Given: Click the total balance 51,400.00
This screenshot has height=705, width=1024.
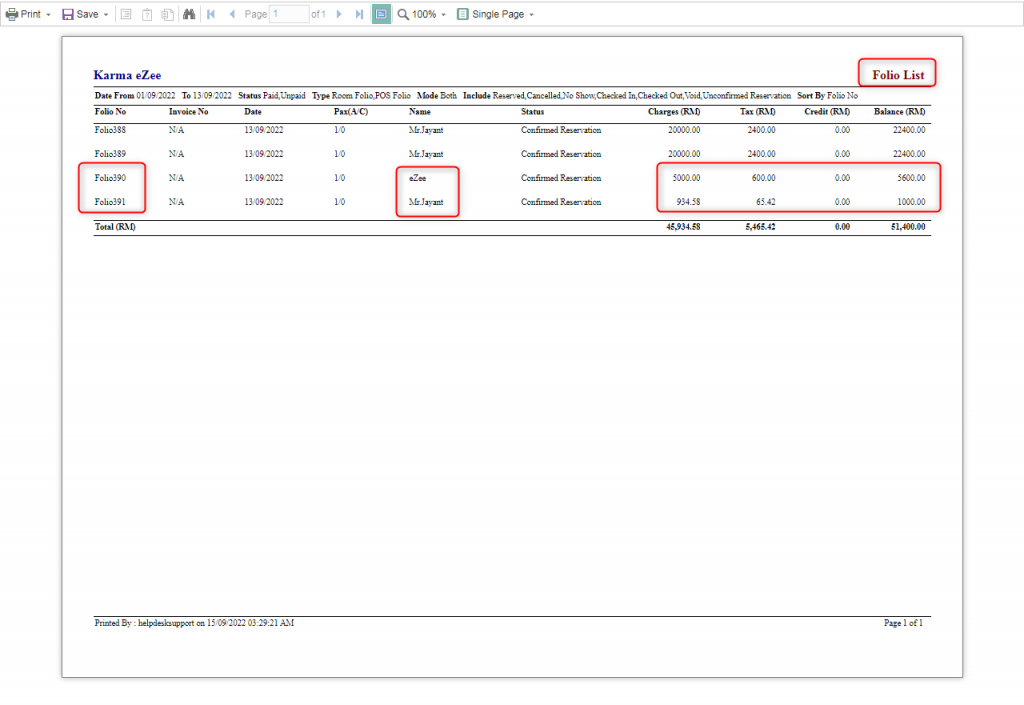Looking at the screenshot, I should [908, 227].
